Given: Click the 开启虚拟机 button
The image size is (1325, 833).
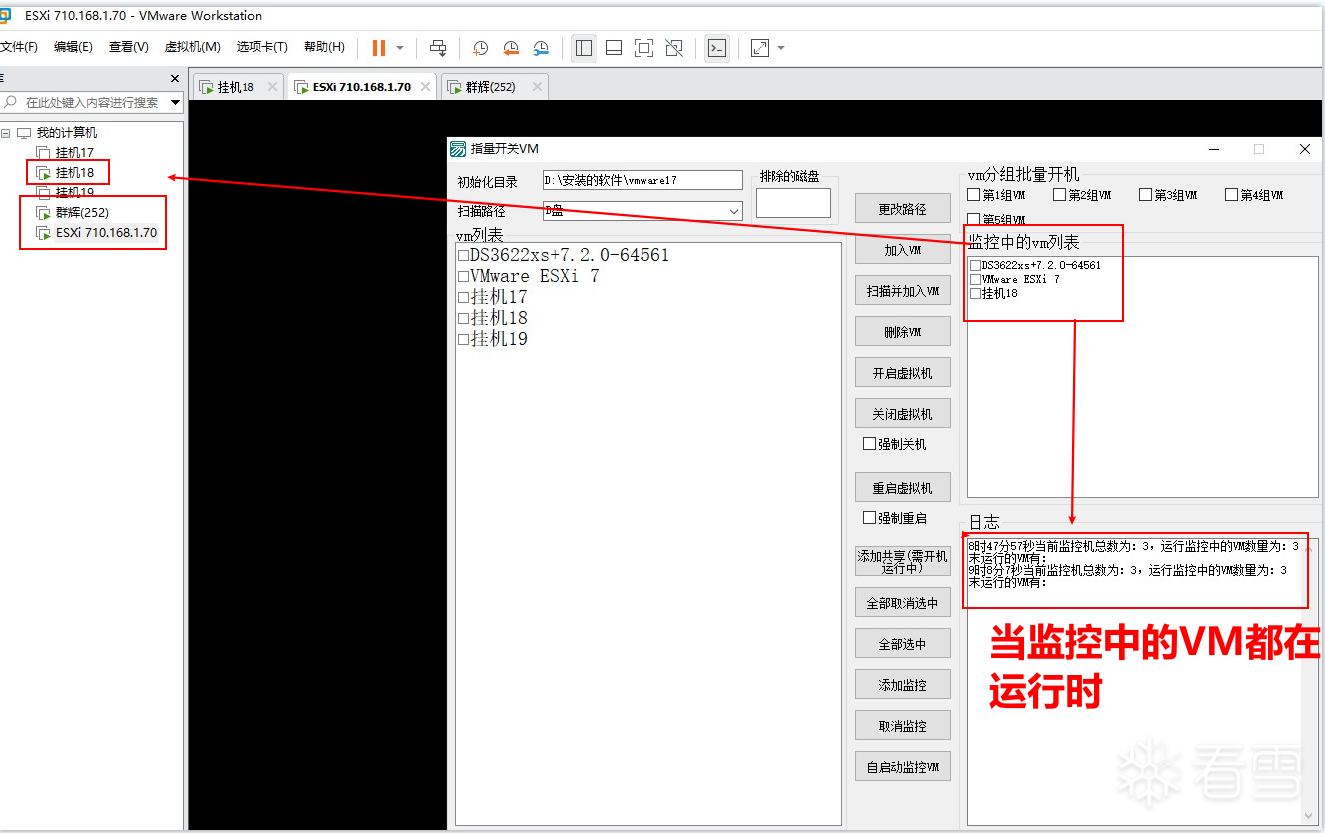Looking at the screenshot, I should [903, 373].
